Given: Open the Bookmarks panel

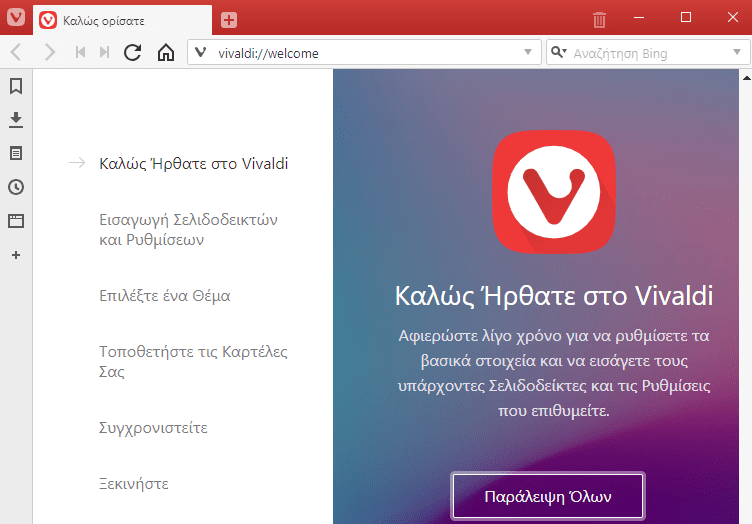Looking at the screenshot, I should pyautogui.click(x=16, y=86).
